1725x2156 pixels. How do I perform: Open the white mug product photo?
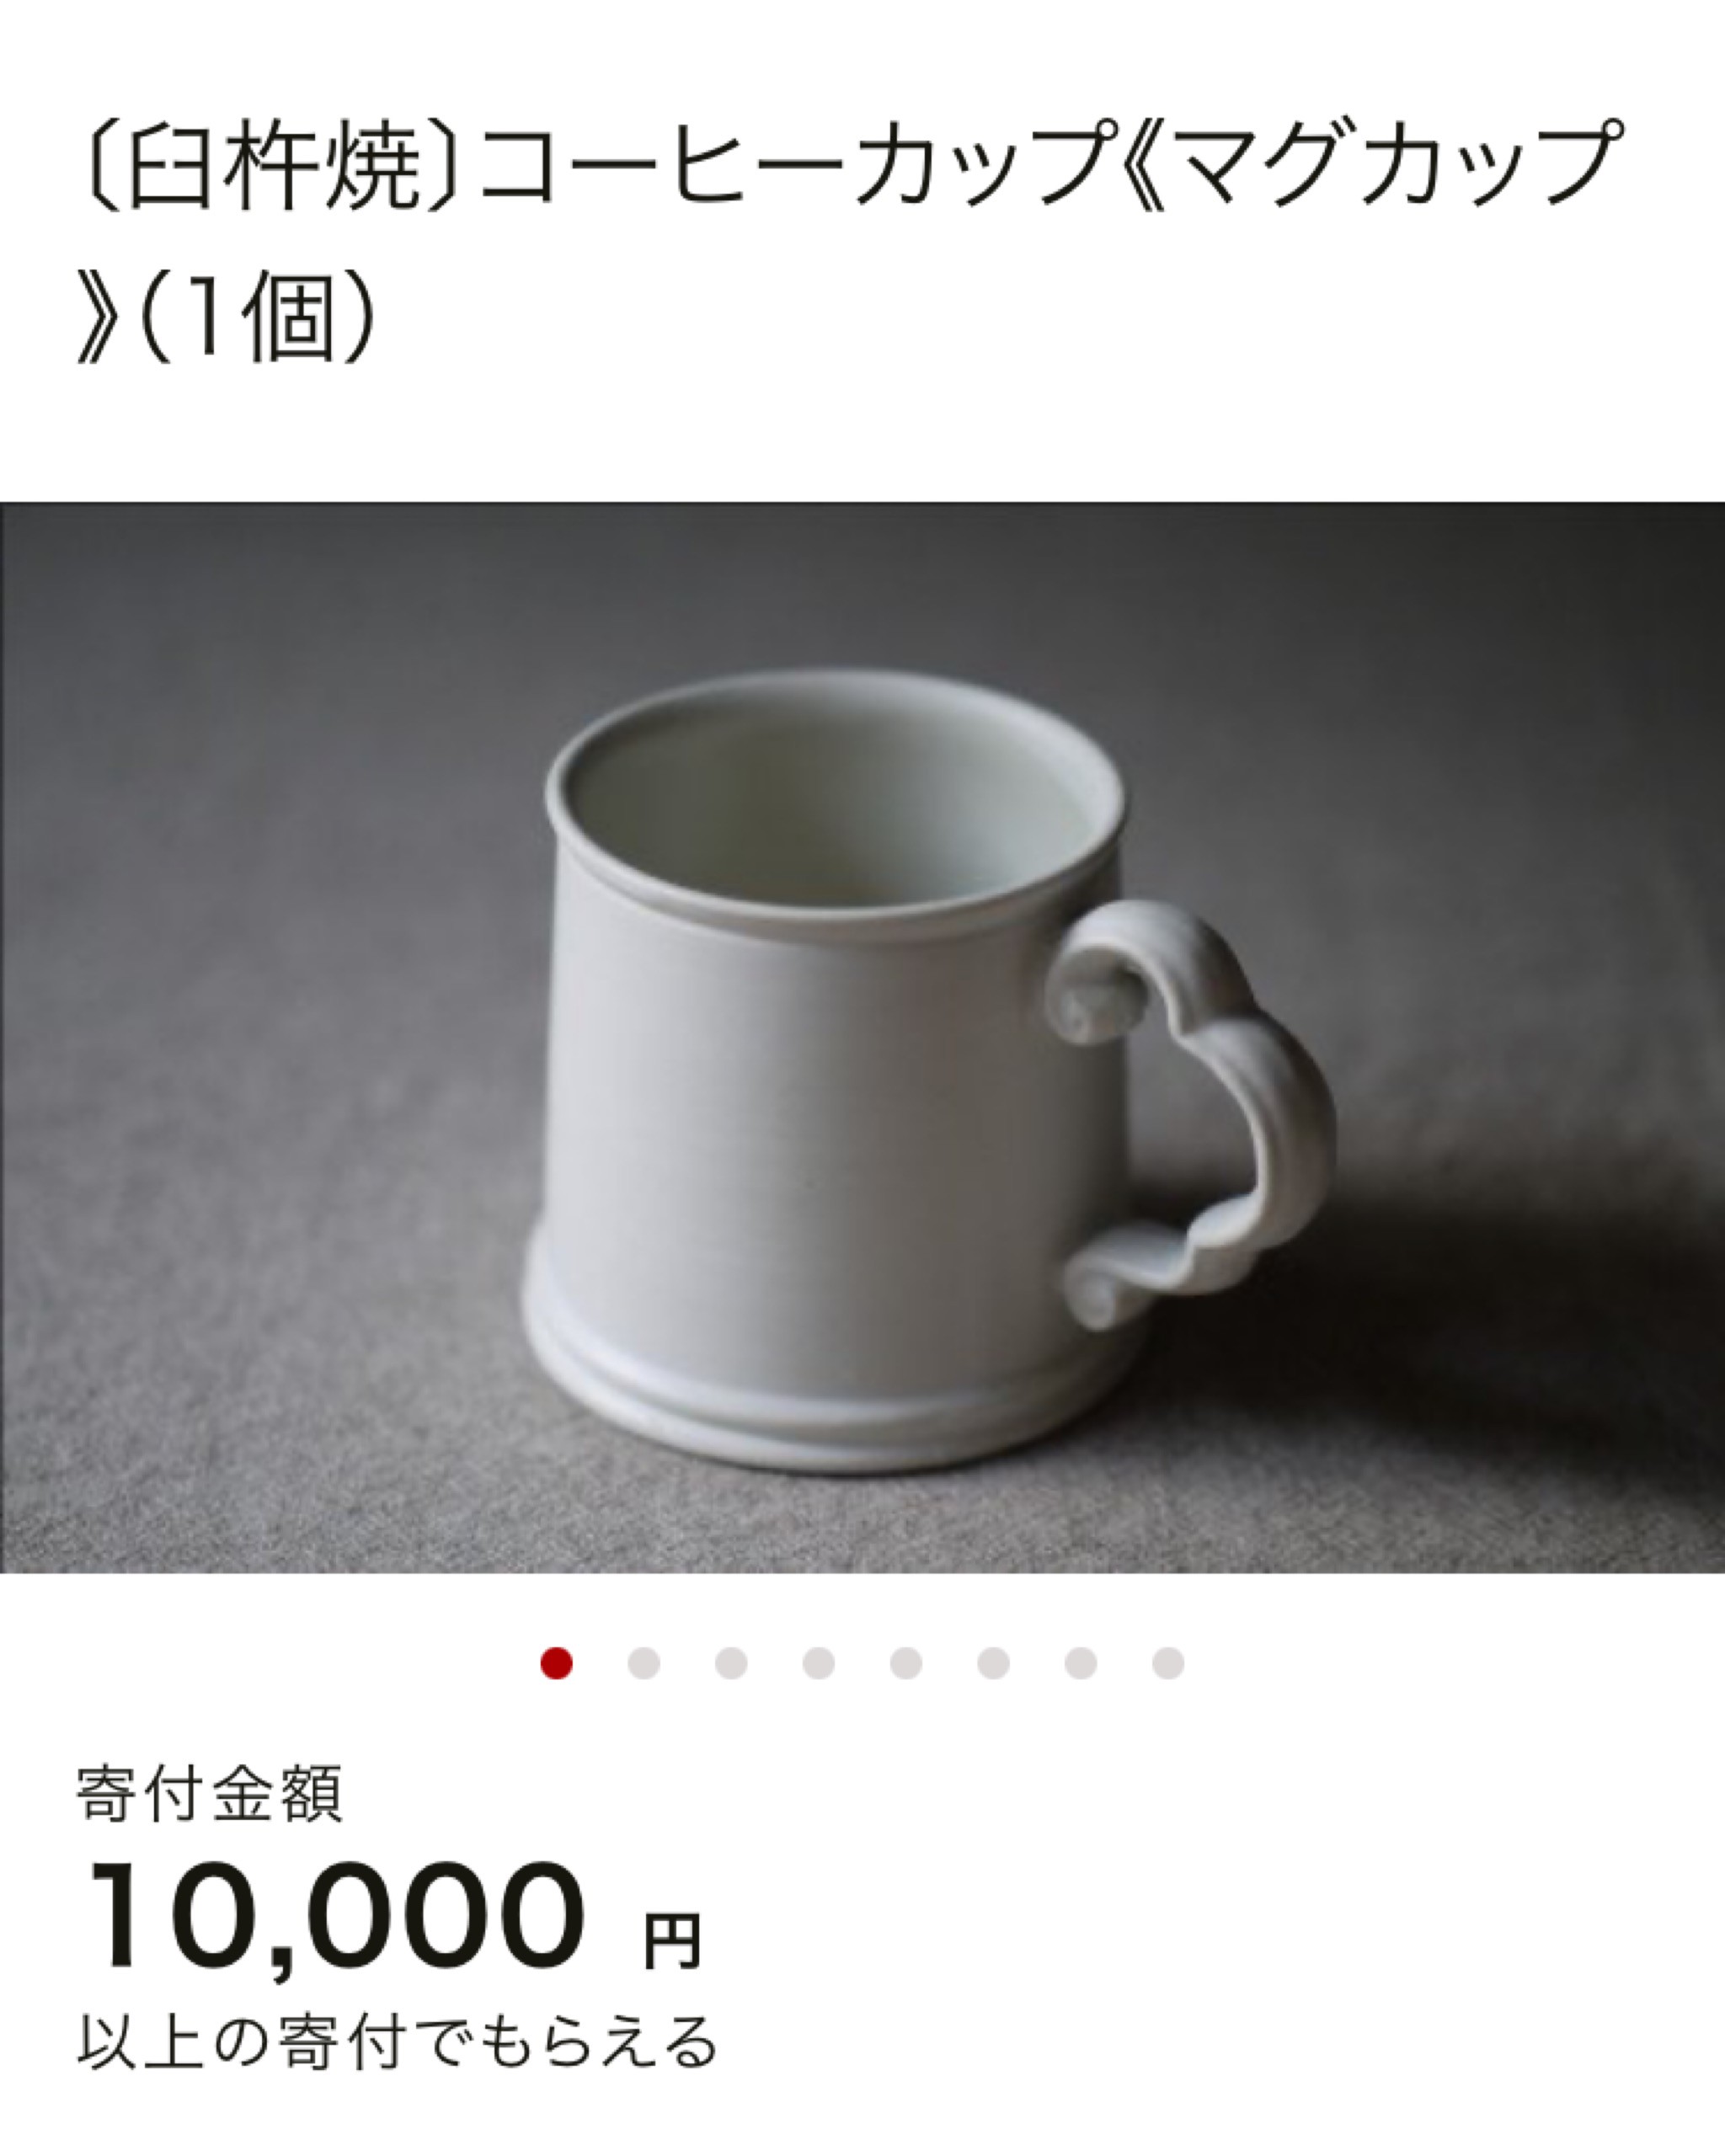862,1038
